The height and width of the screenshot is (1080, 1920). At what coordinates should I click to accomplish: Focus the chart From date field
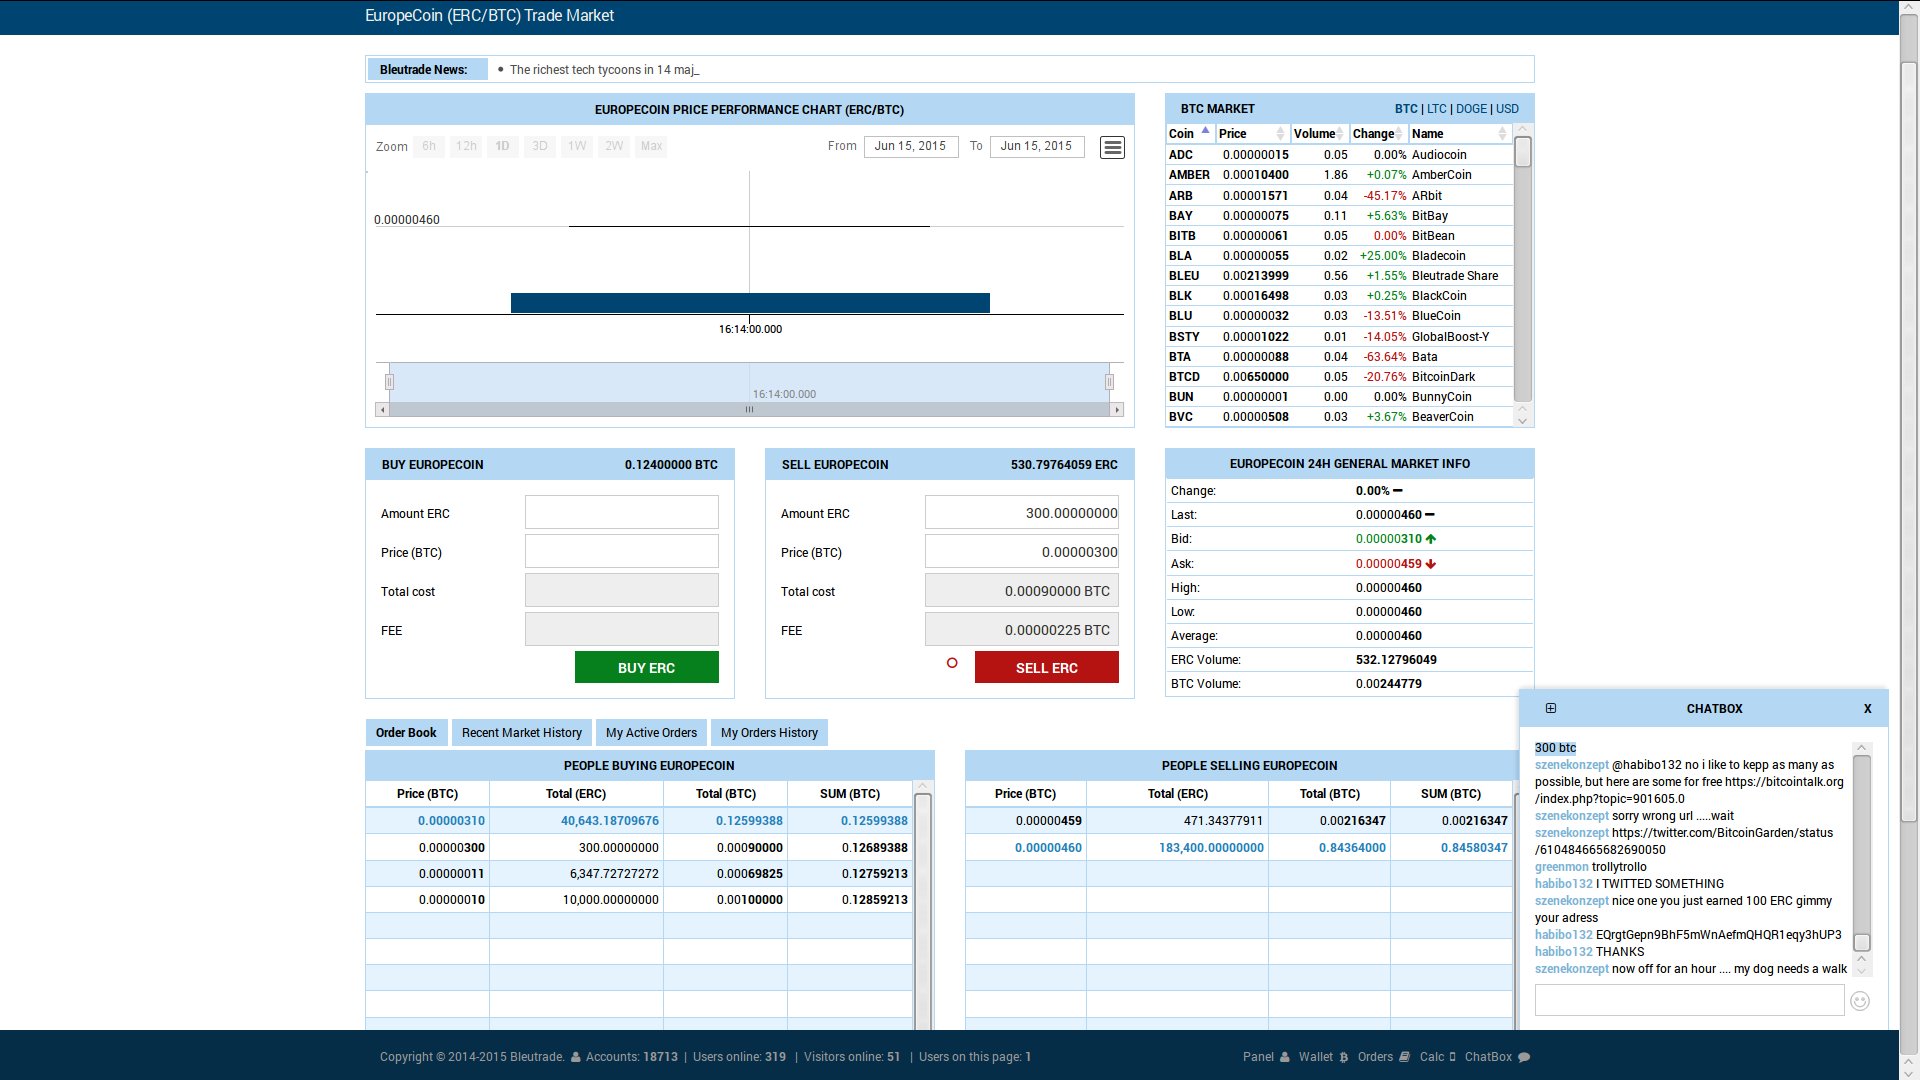click(911, 146)
